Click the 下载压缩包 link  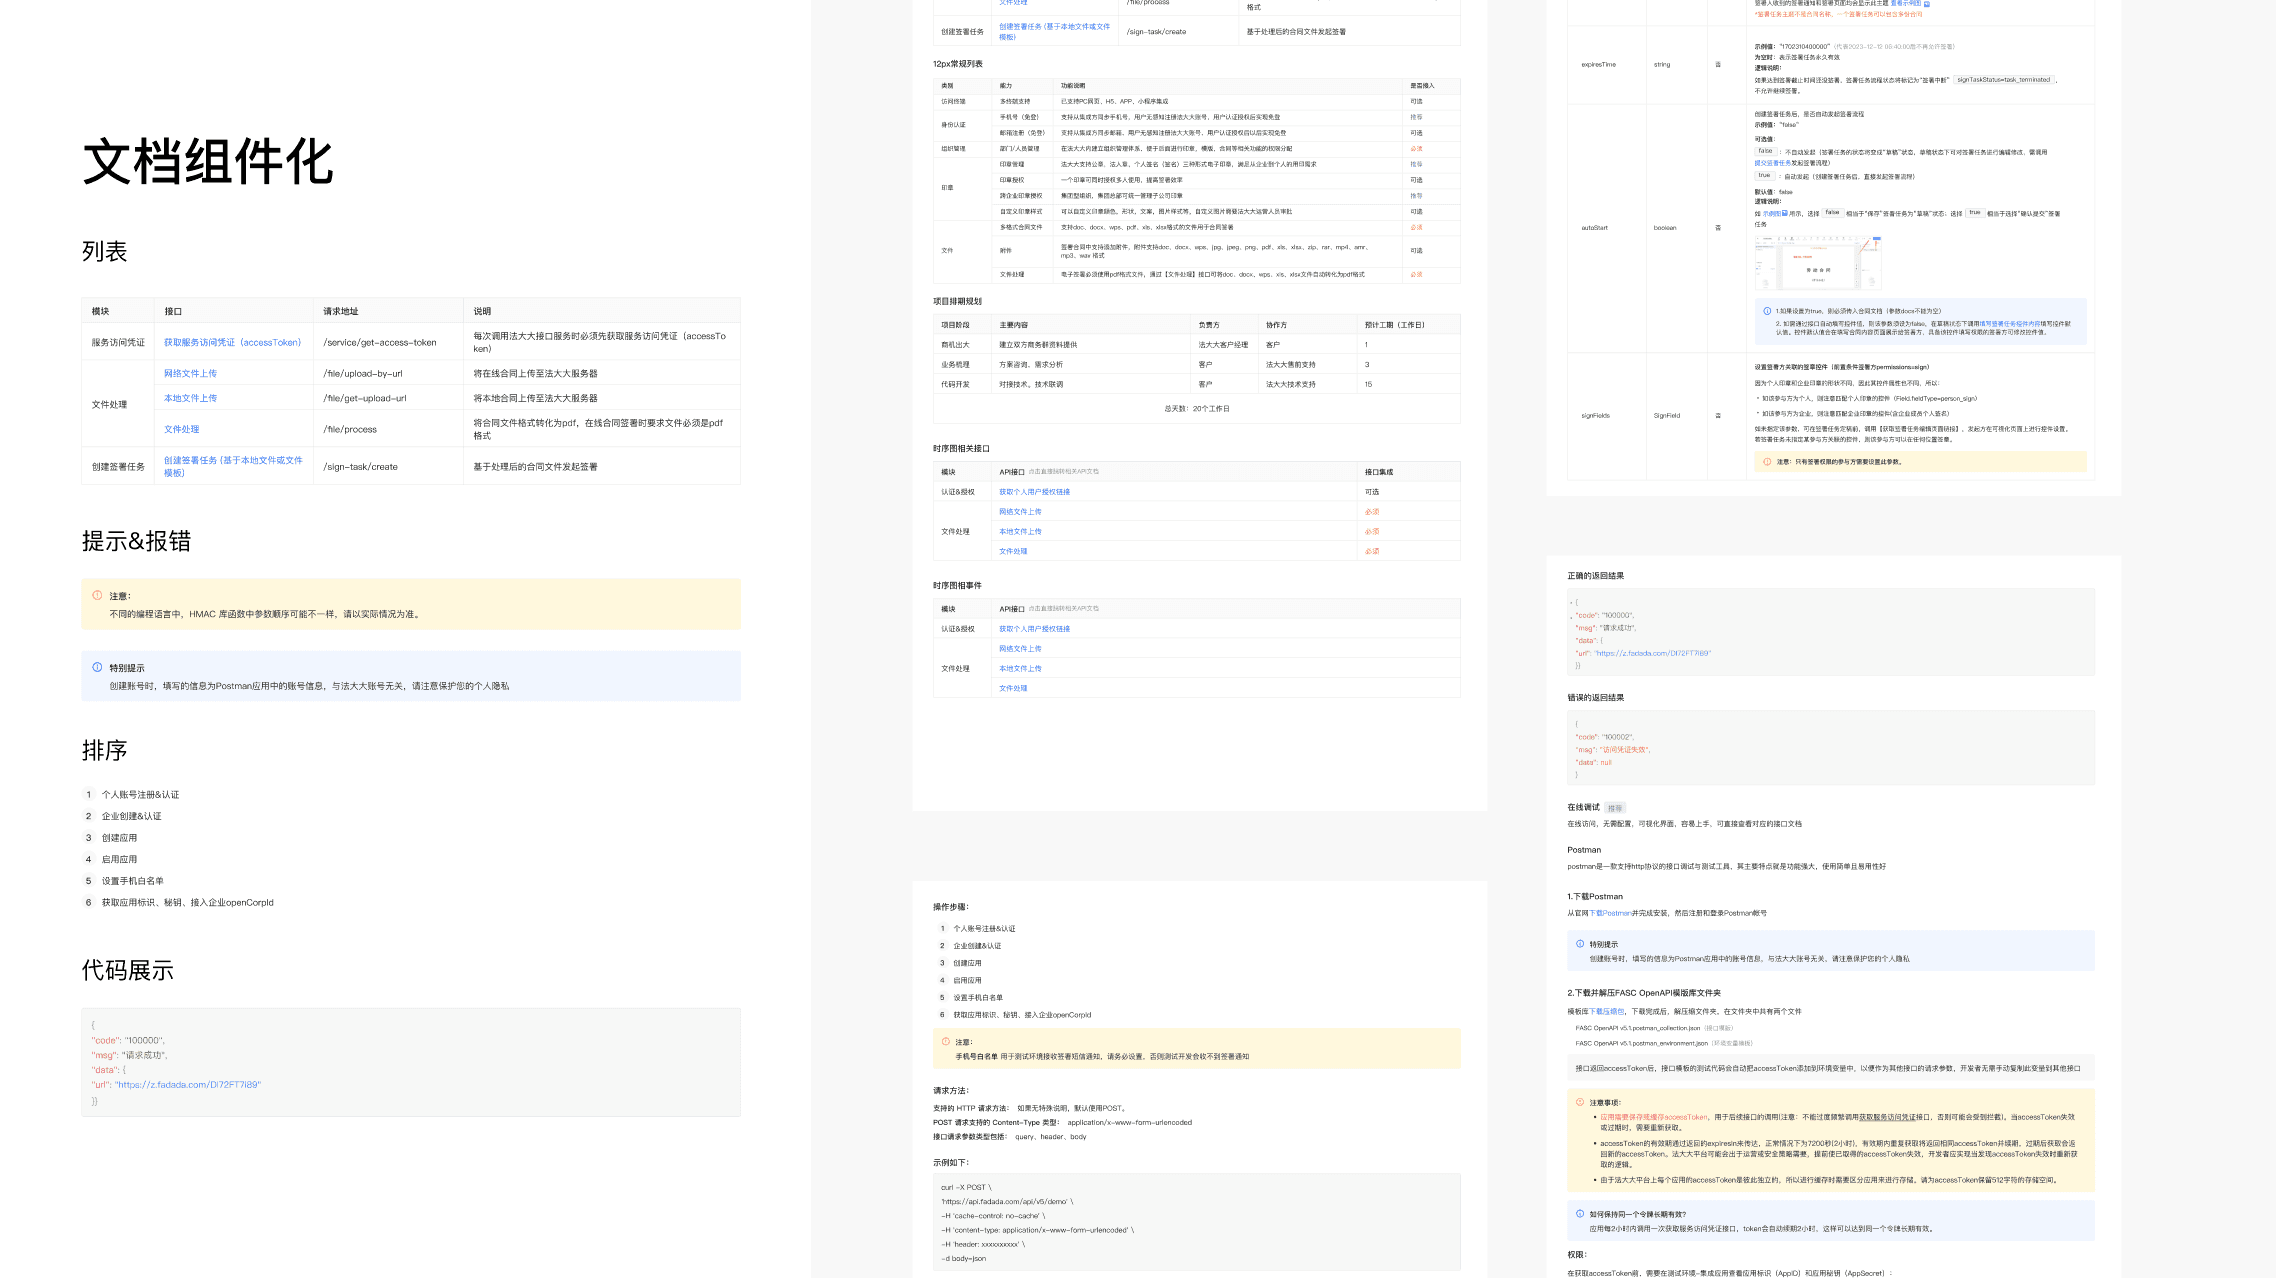tap(1607, 1011)
